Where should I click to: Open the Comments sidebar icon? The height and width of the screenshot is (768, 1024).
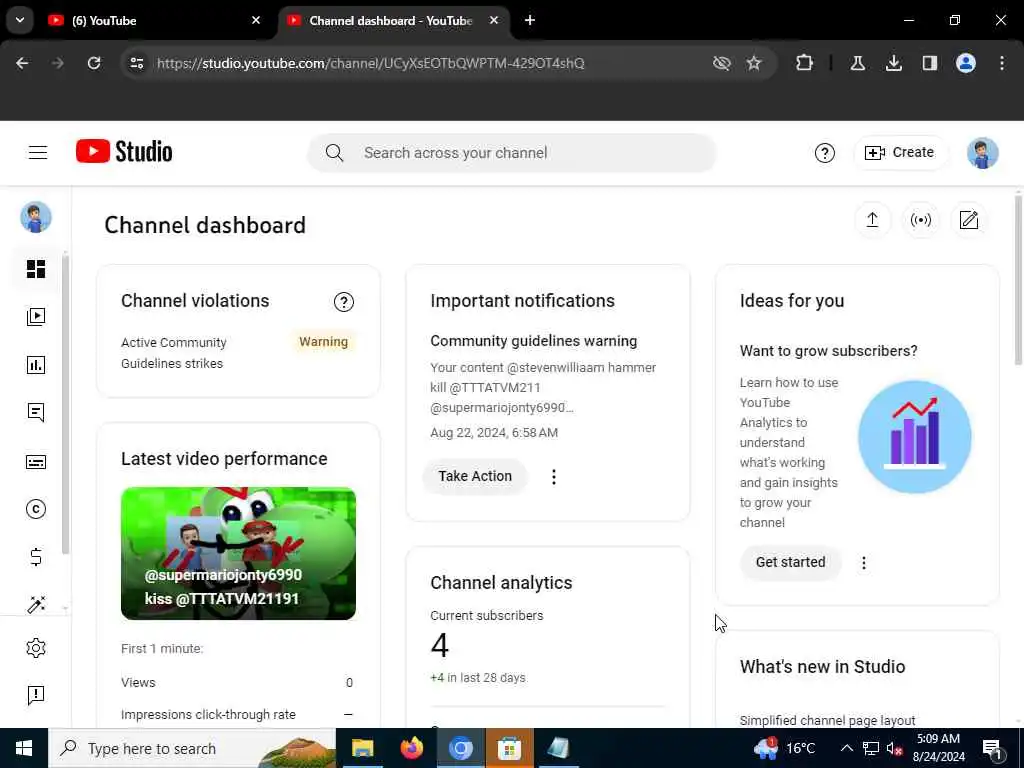click(x=36, y=413)
